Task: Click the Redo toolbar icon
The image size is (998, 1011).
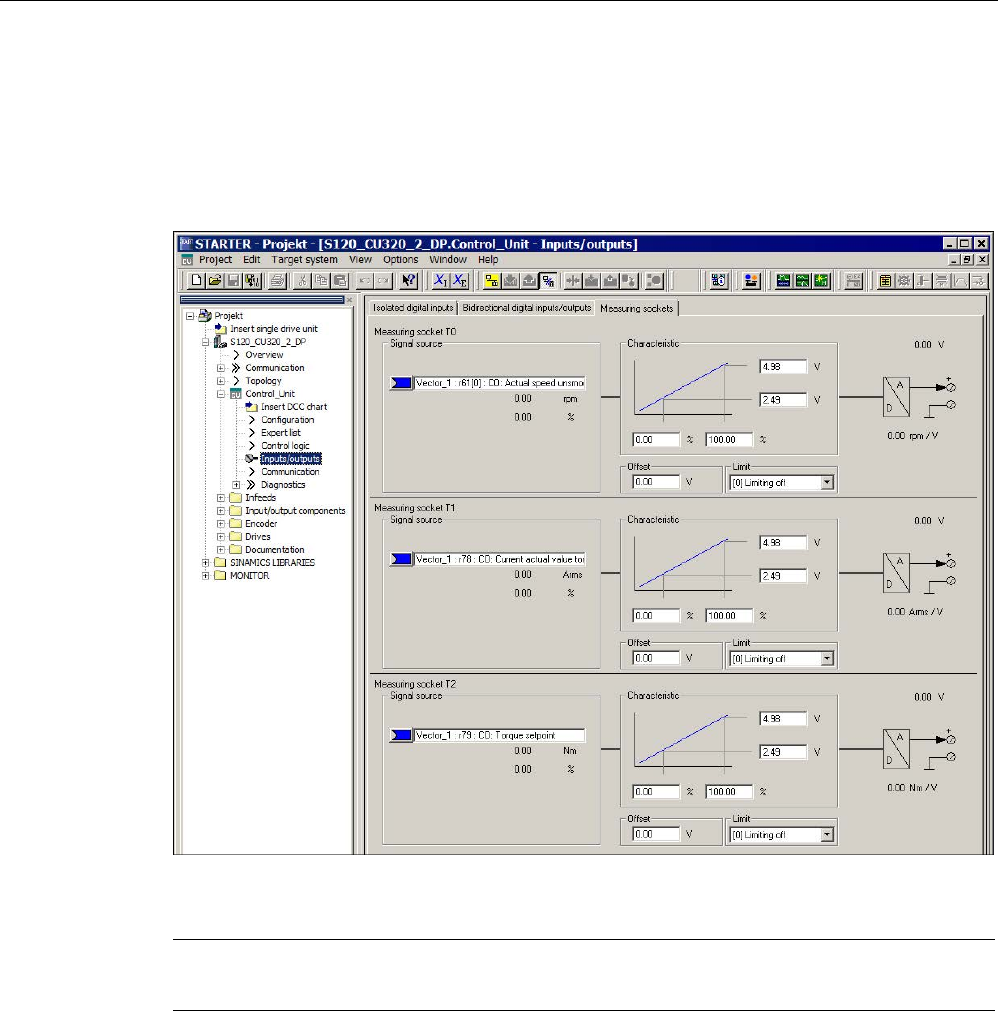Action: (383, 280)
